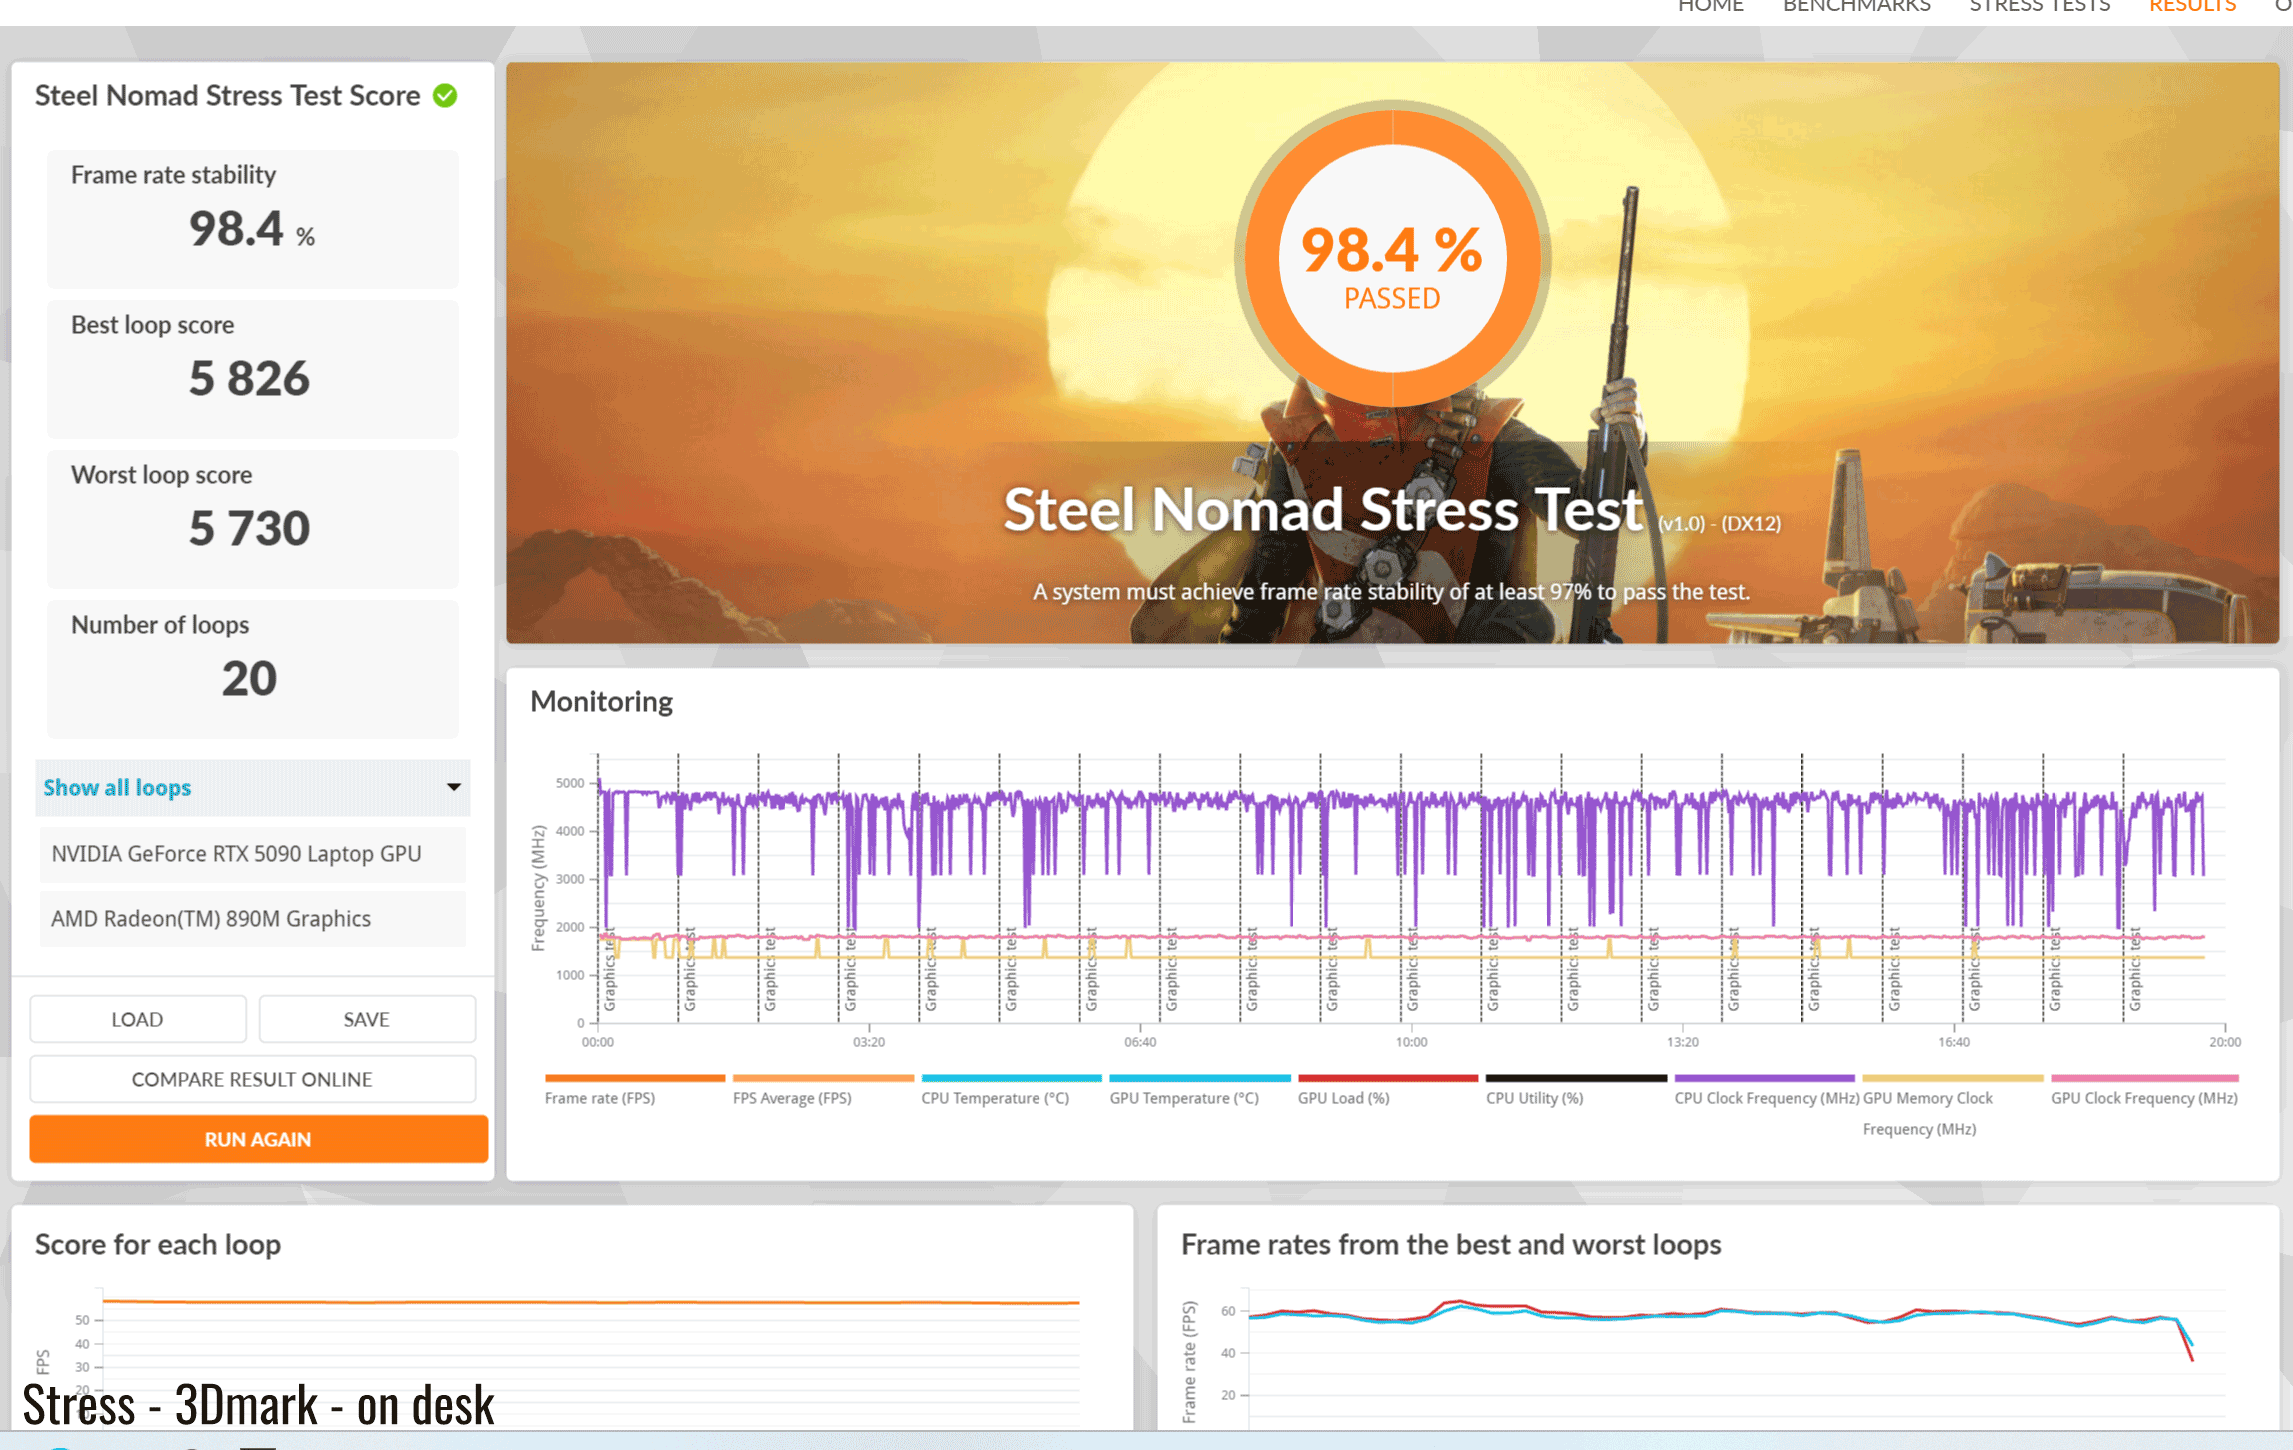Image resolution: width=2293 pixels, height=1450 pixels.
Task: Click the green validation check icon
Action: tap(445, 96)
